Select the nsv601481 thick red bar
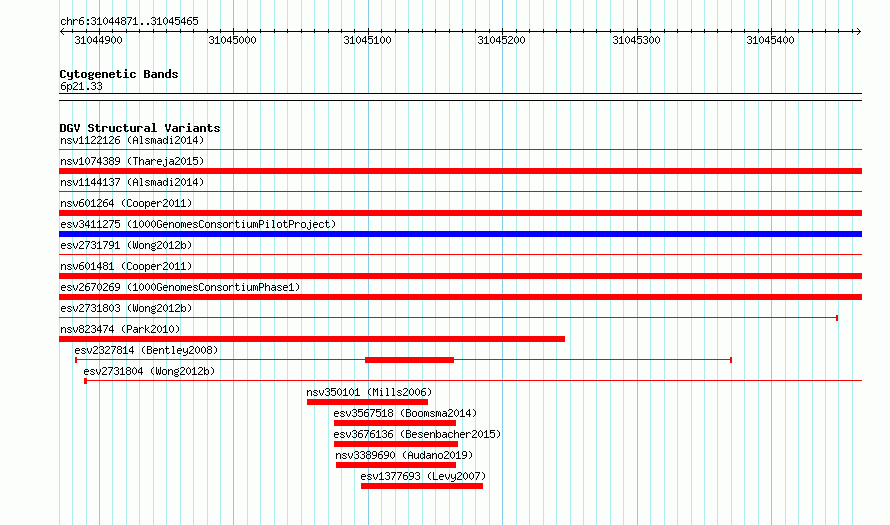The height and width of the screenshot is (525, 890). click(x=460, y=276)
